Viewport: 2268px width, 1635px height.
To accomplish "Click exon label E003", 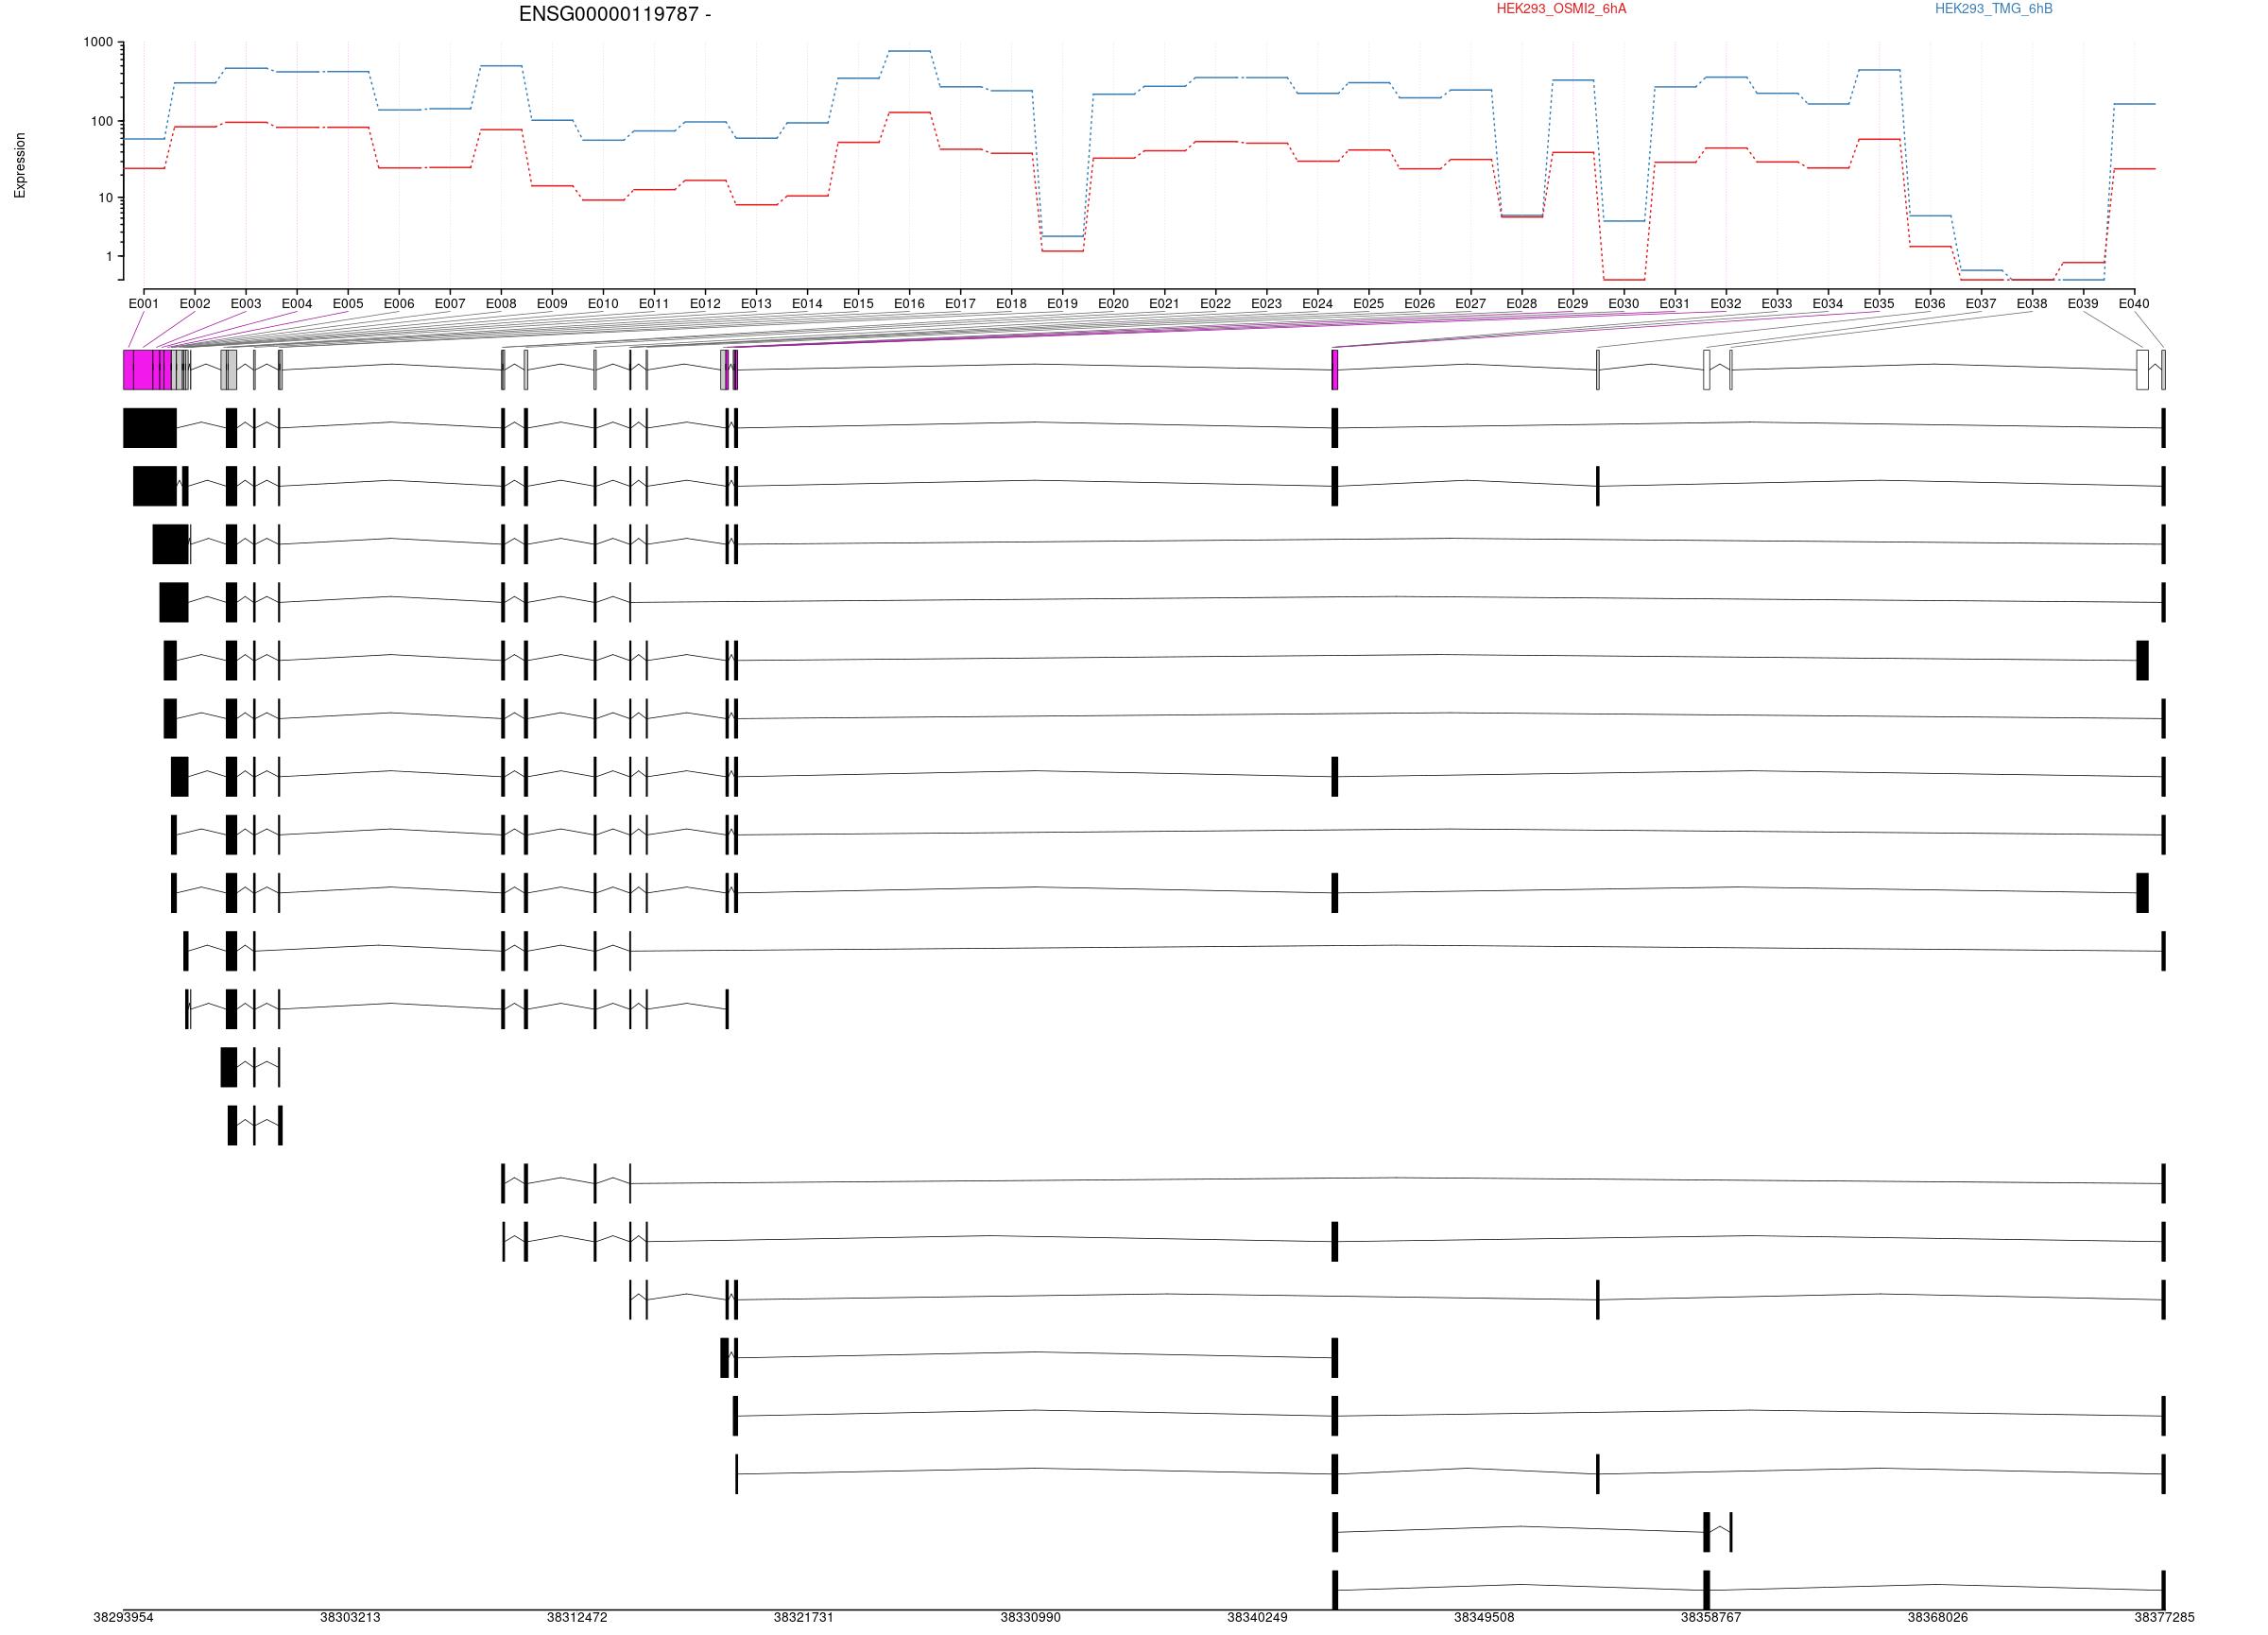I will coord(246,304).
